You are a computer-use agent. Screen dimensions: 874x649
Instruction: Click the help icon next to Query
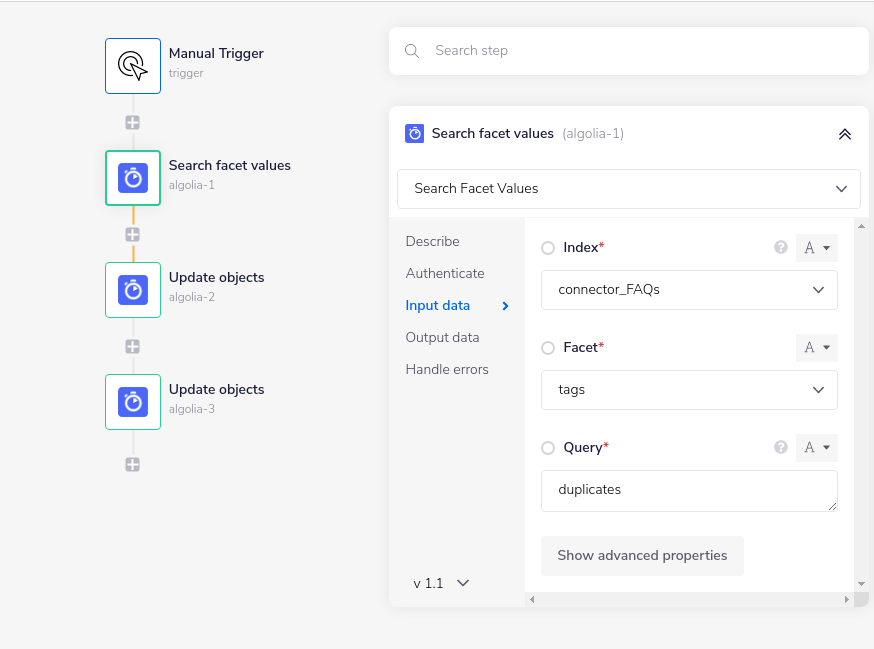click(x=781, y=448)
